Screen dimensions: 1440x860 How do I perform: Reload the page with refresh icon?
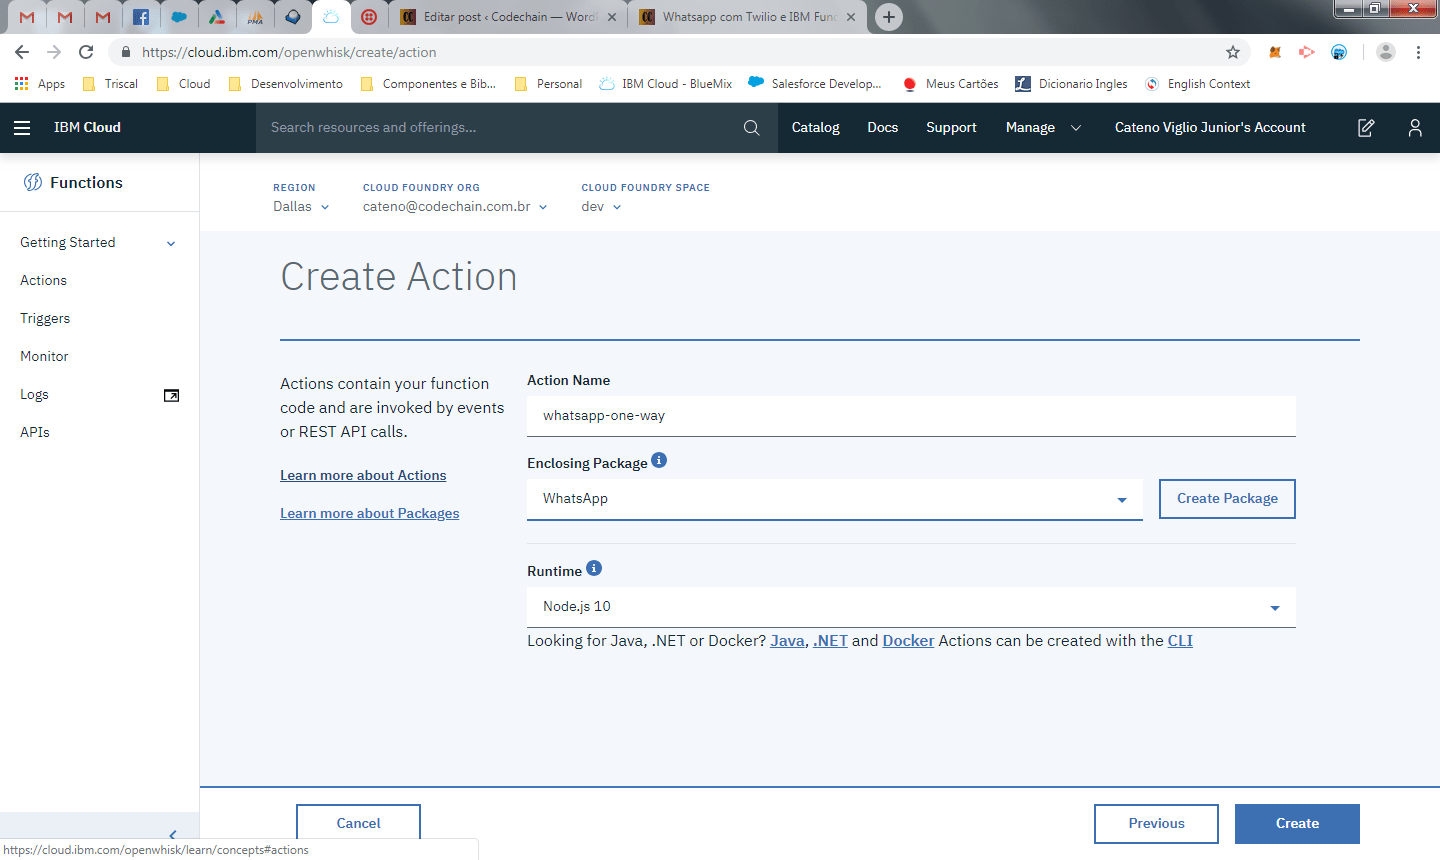[x=86, y=52]
